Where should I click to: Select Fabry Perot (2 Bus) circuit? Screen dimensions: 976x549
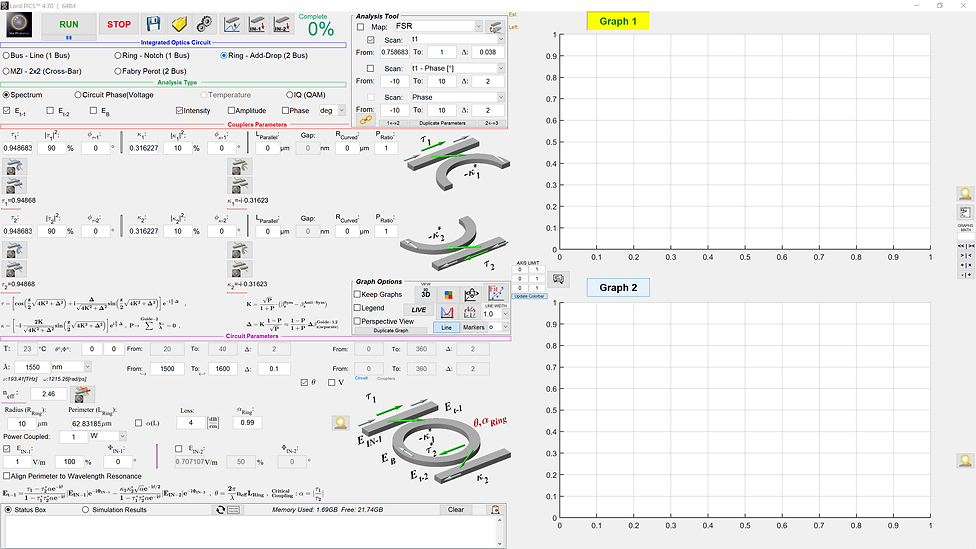[150, 71]
